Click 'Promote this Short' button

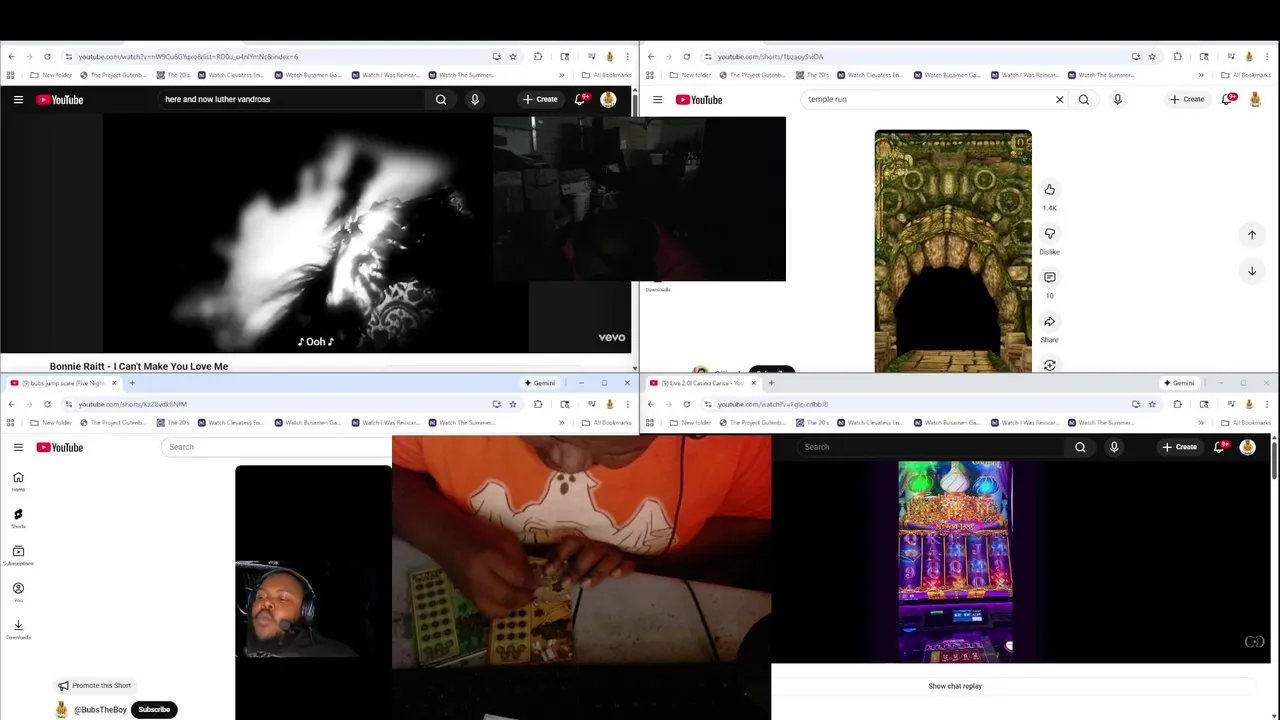pos(95,686)
